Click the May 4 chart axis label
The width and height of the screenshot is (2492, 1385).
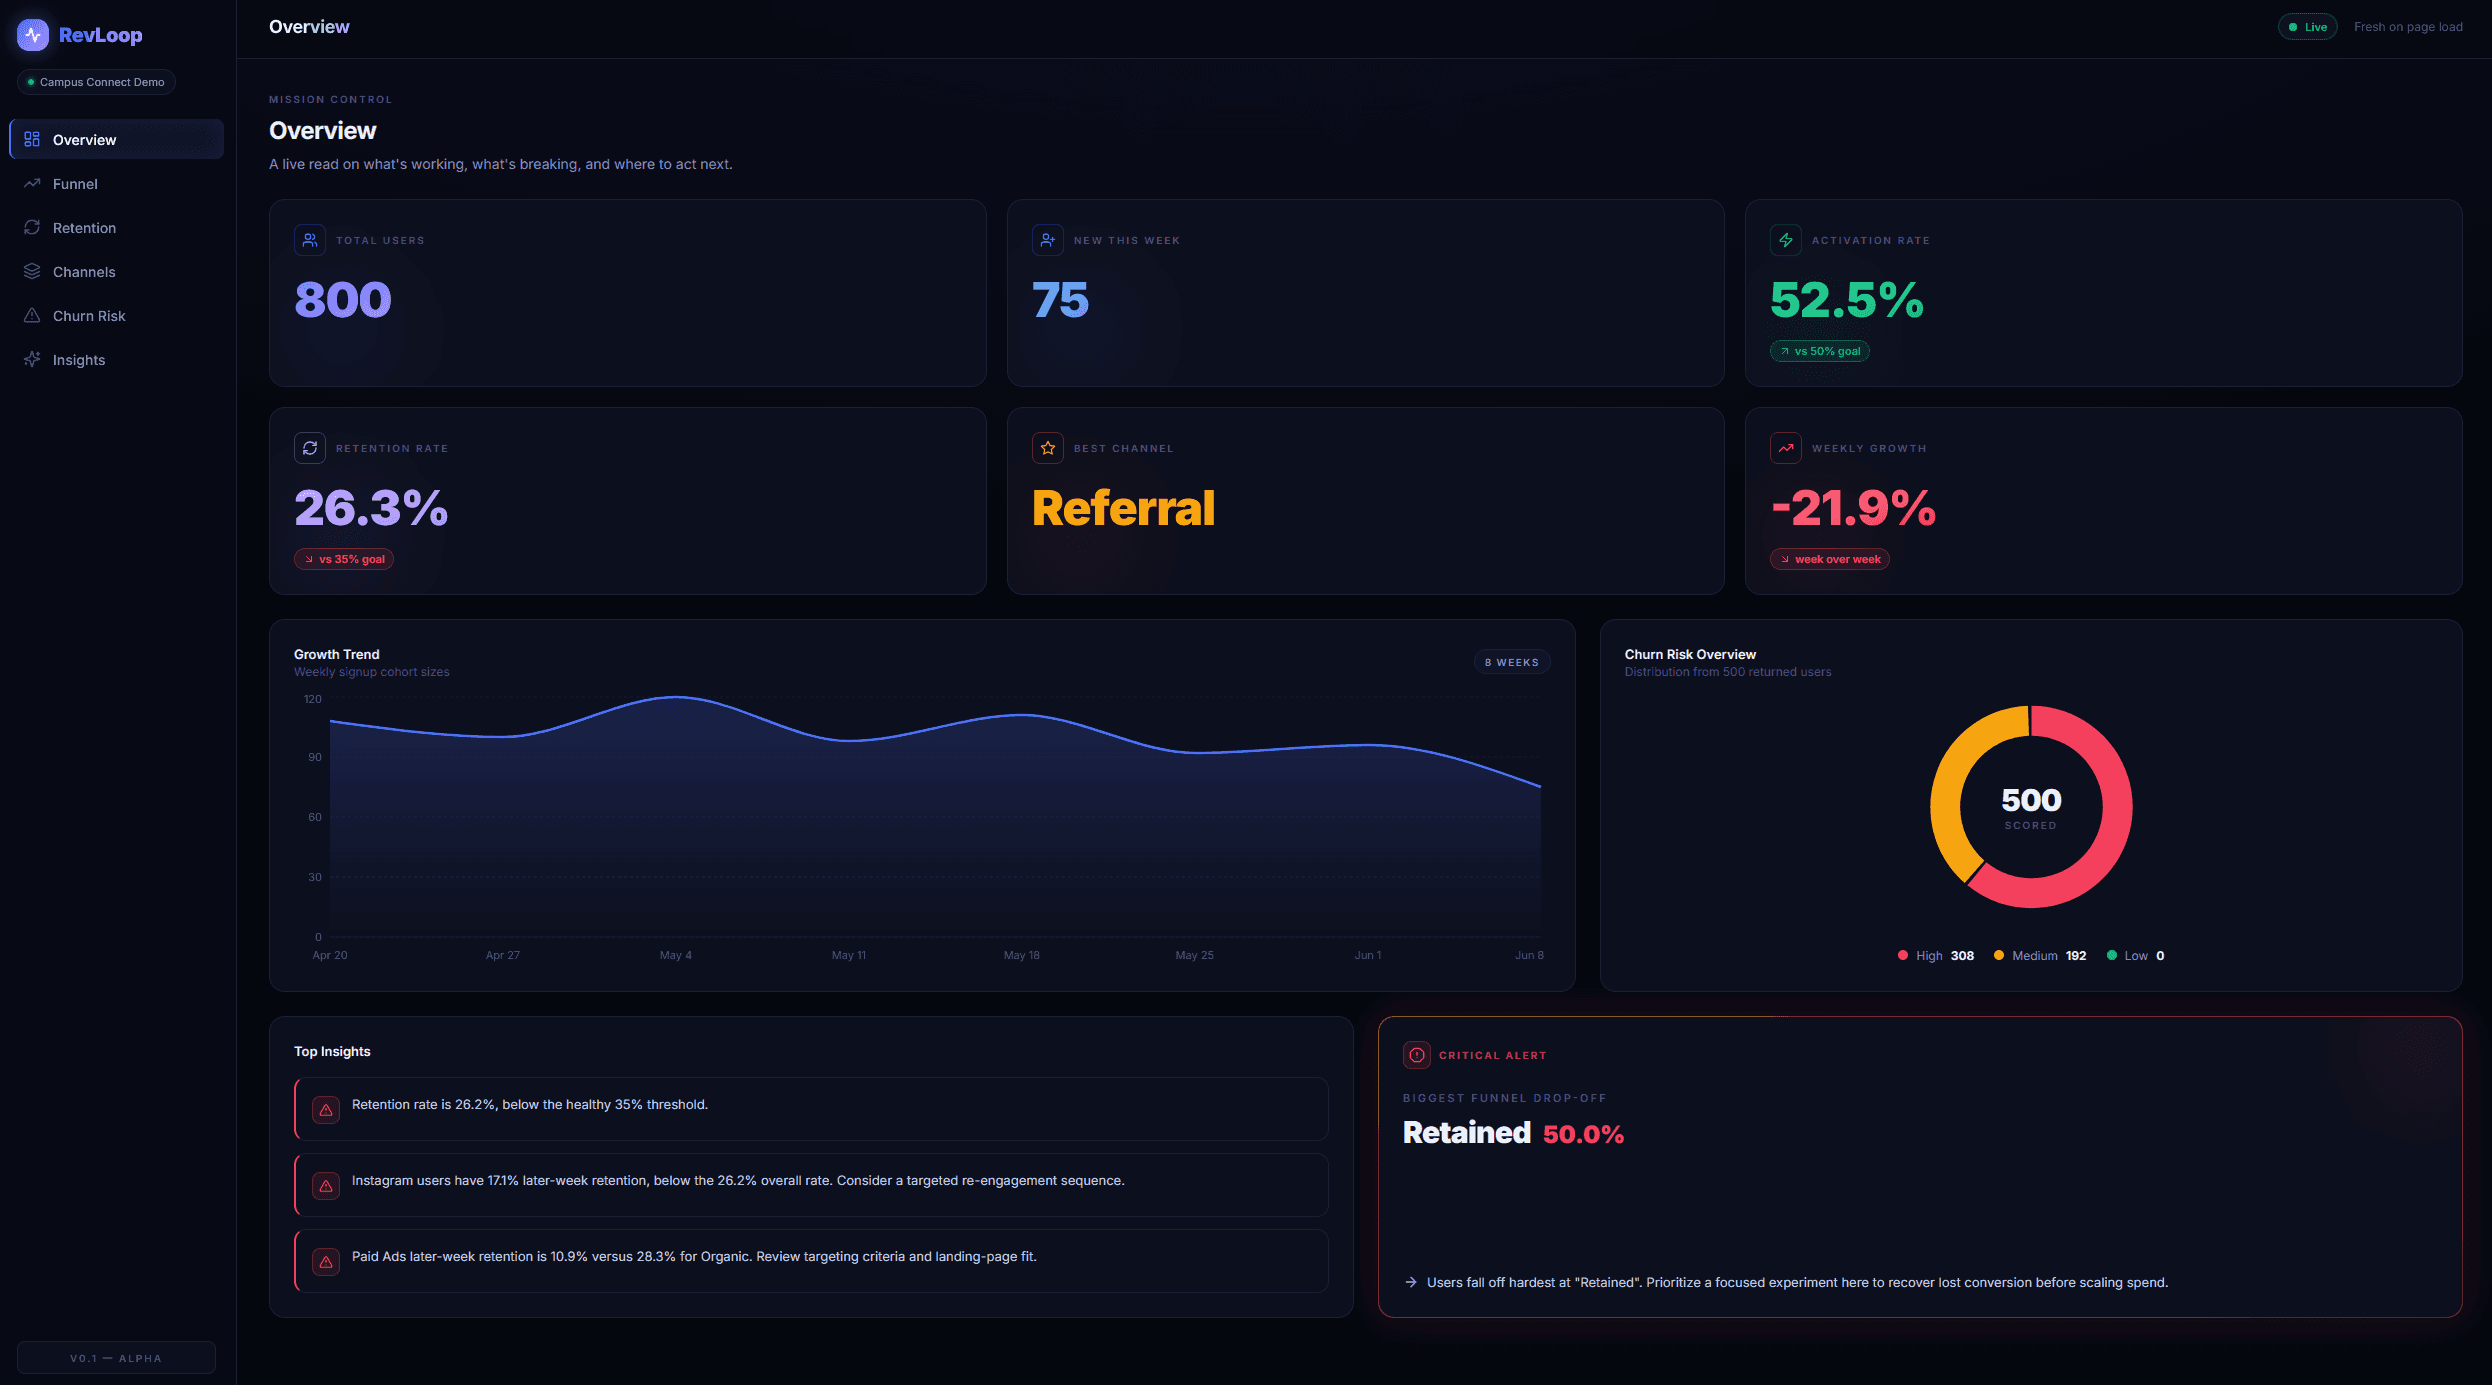pos(676,955)
